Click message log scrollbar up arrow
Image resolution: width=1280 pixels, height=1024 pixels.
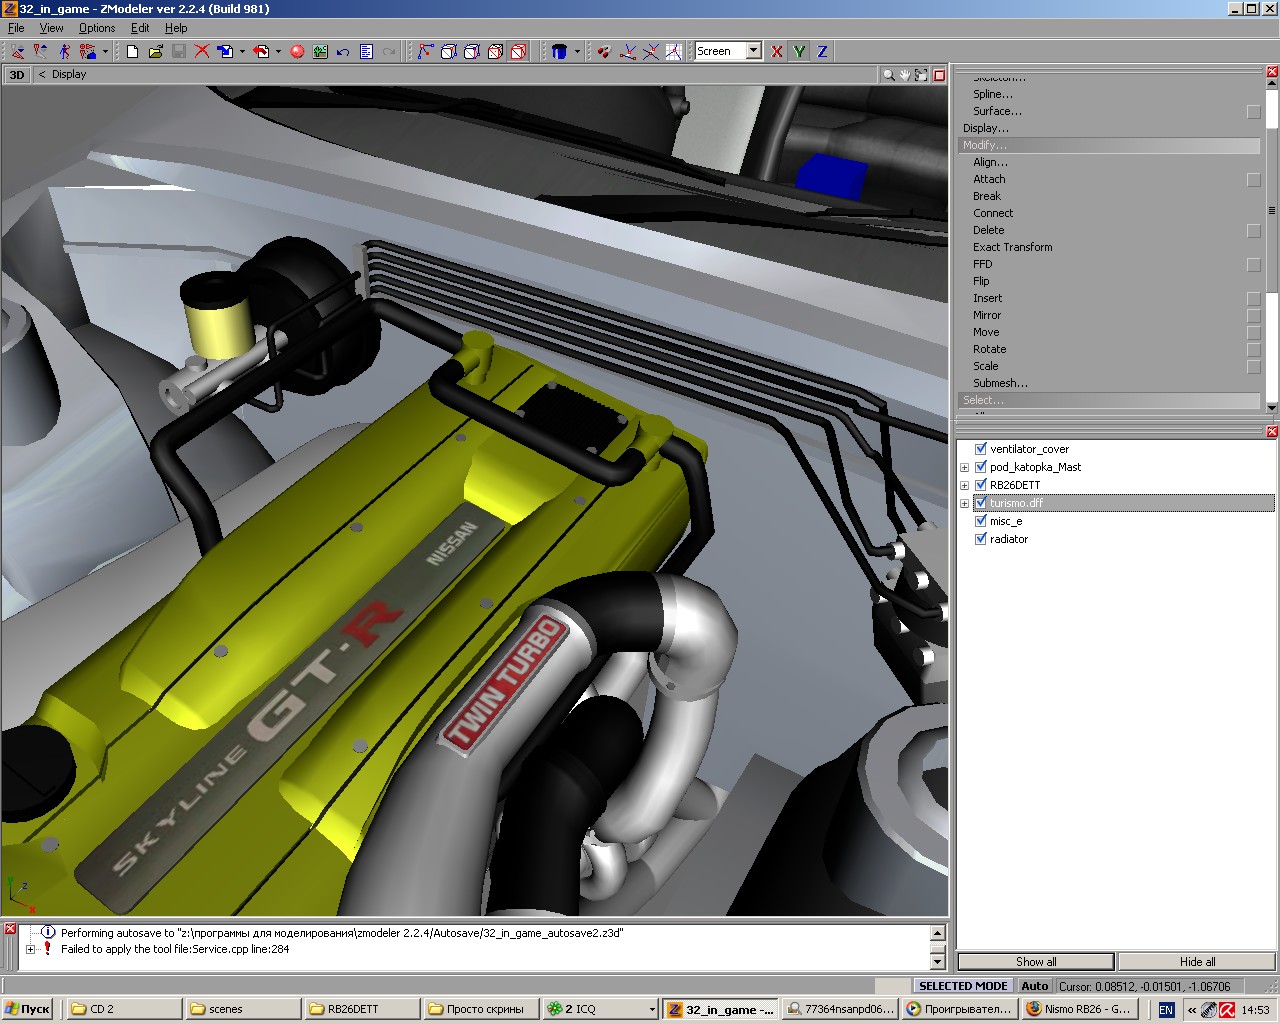pos(938,932)
